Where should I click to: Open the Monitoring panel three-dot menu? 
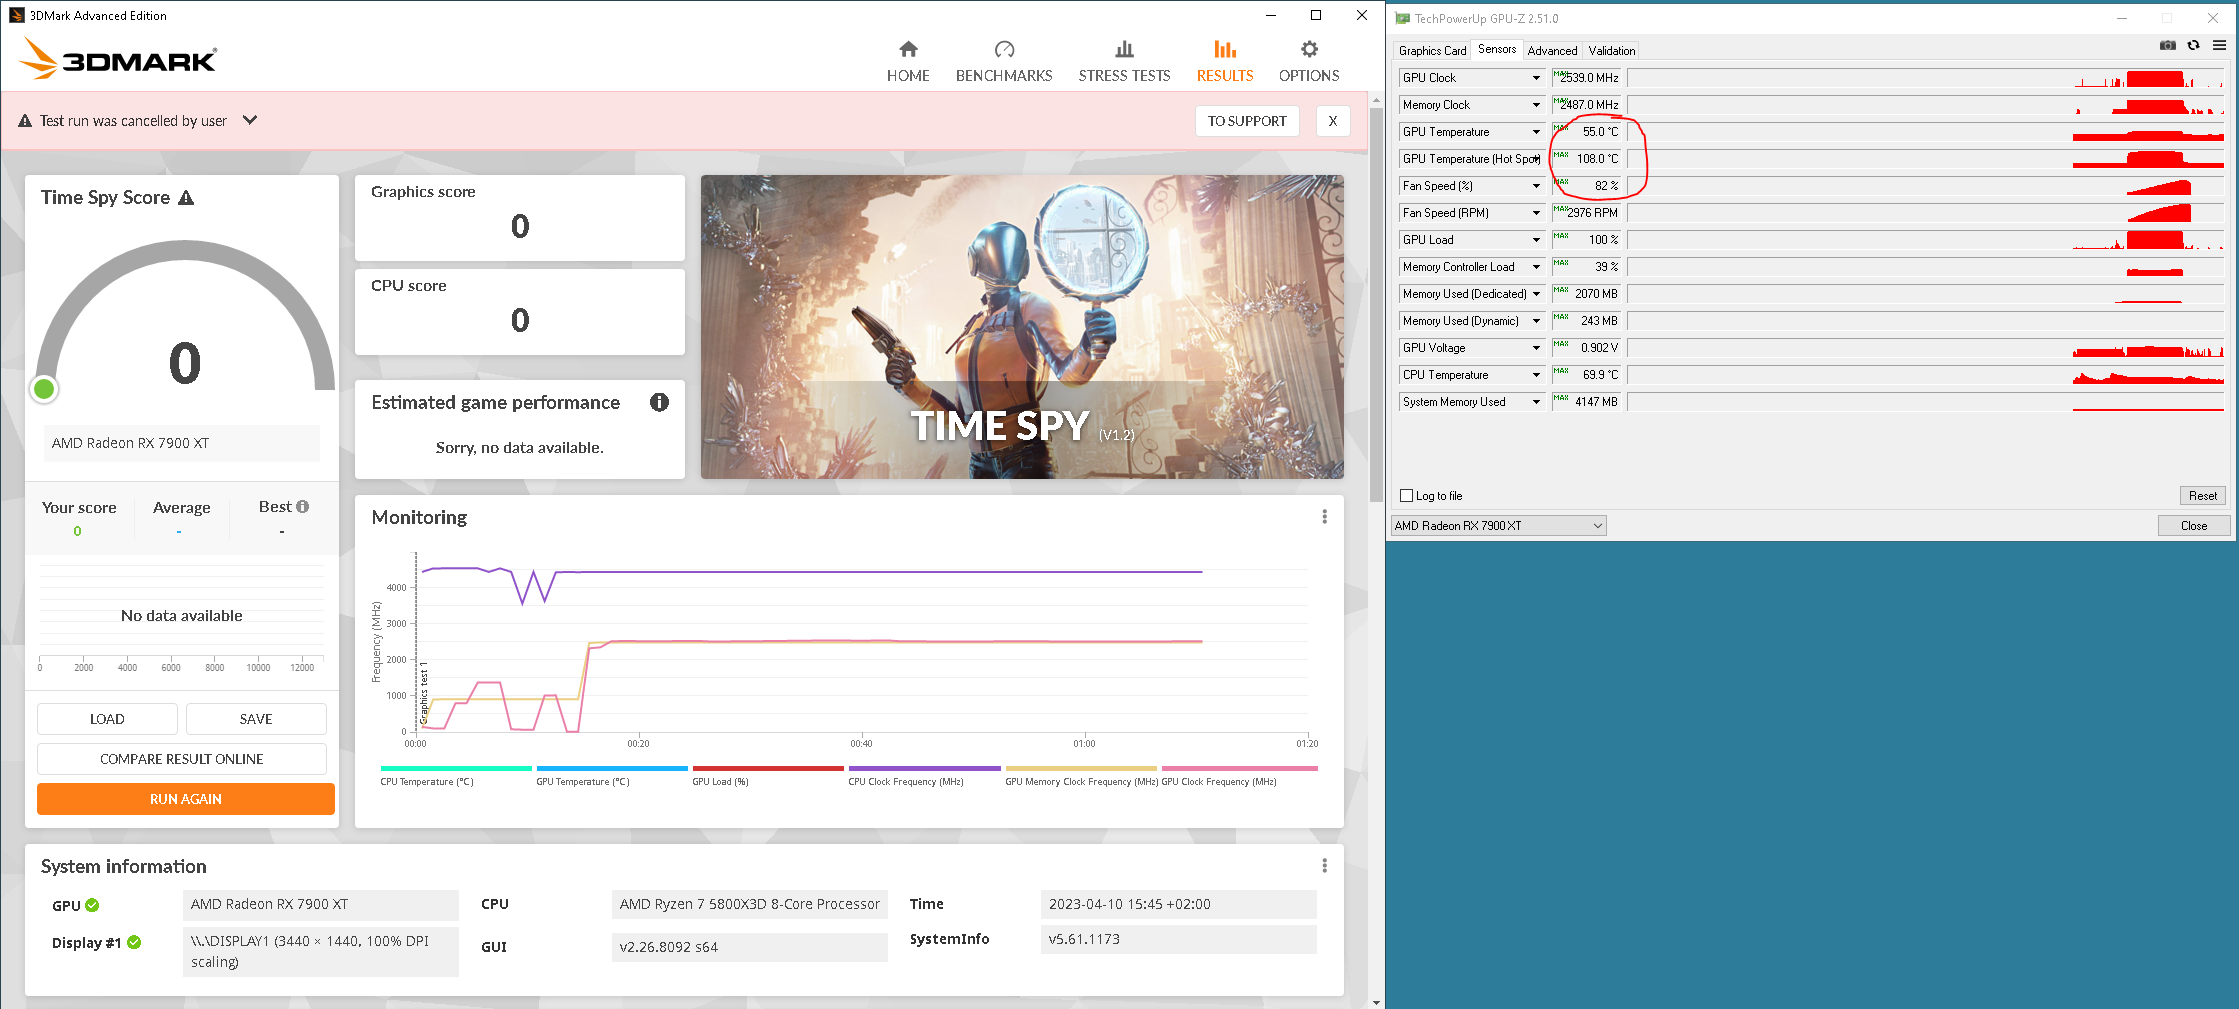[x=1325, y=517]
